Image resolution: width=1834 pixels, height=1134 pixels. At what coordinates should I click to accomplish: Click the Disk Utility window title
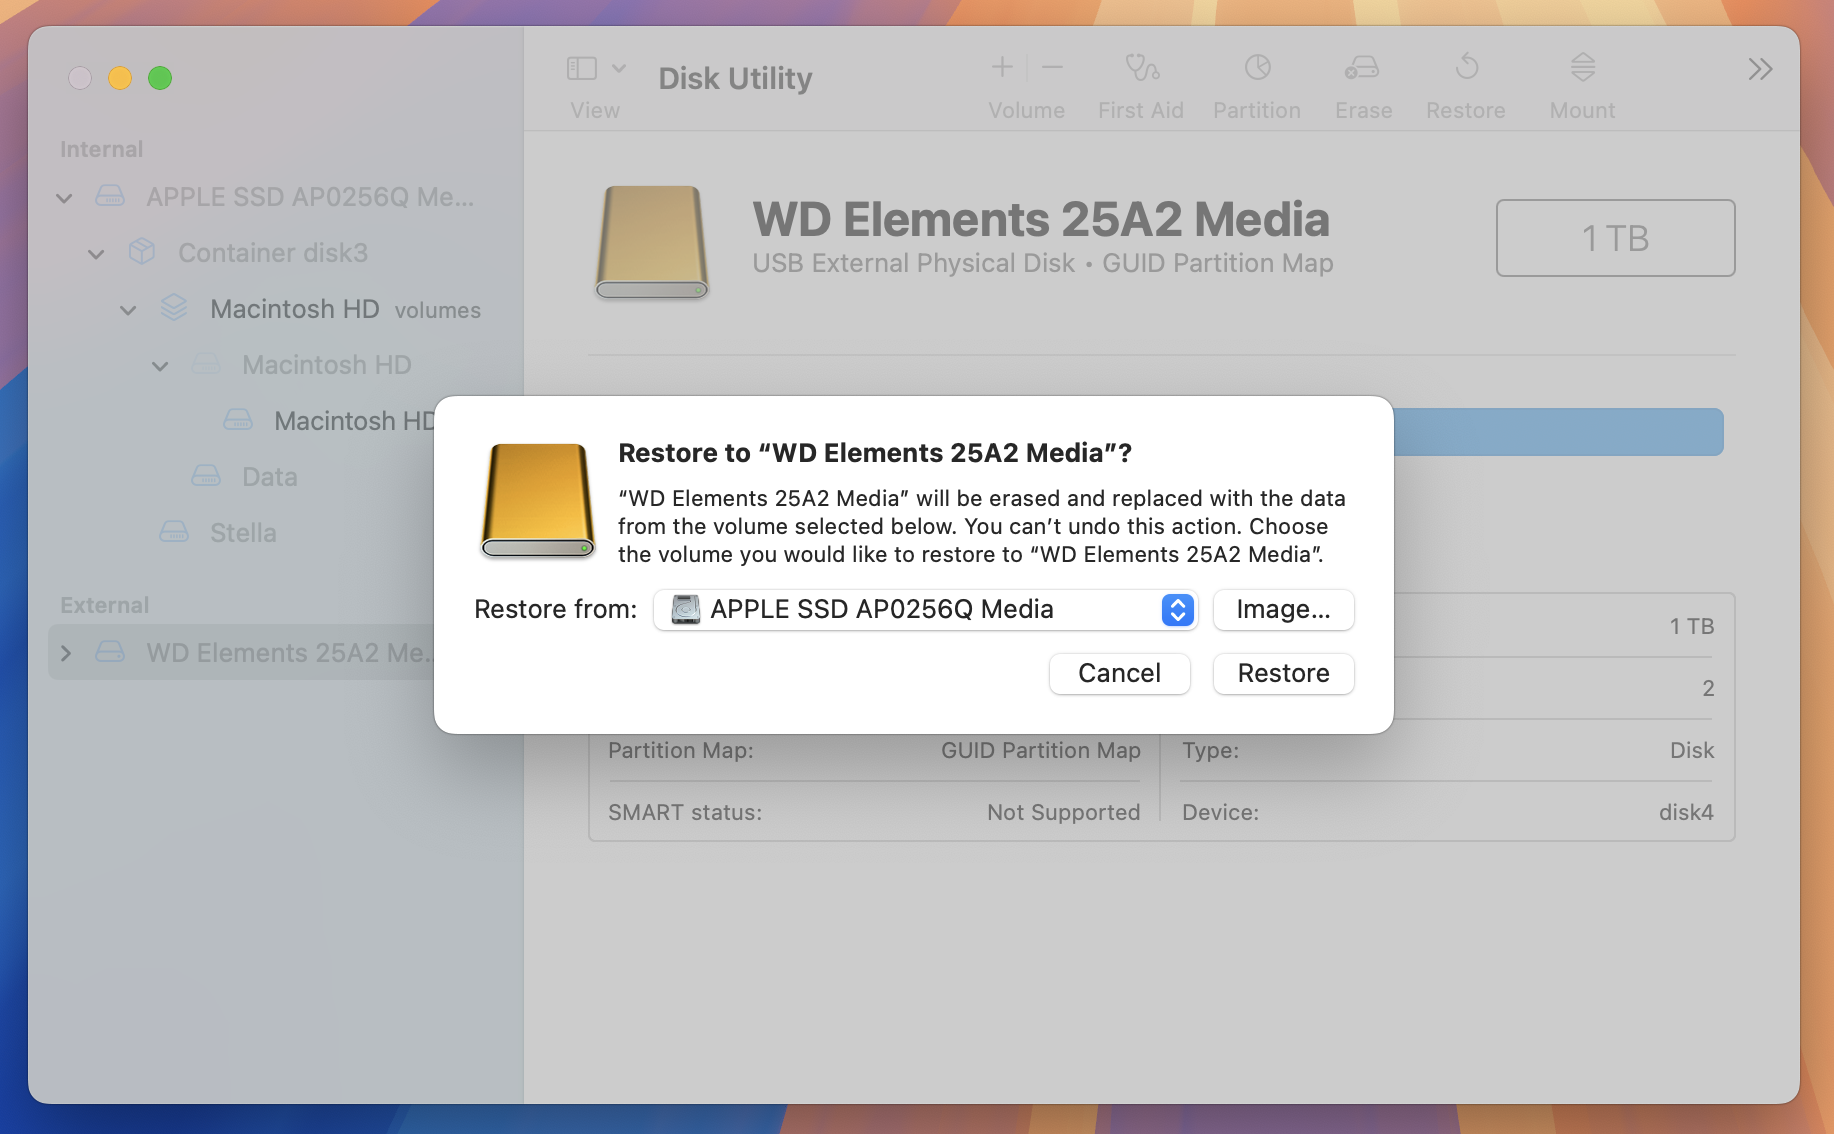pos(735,78)
